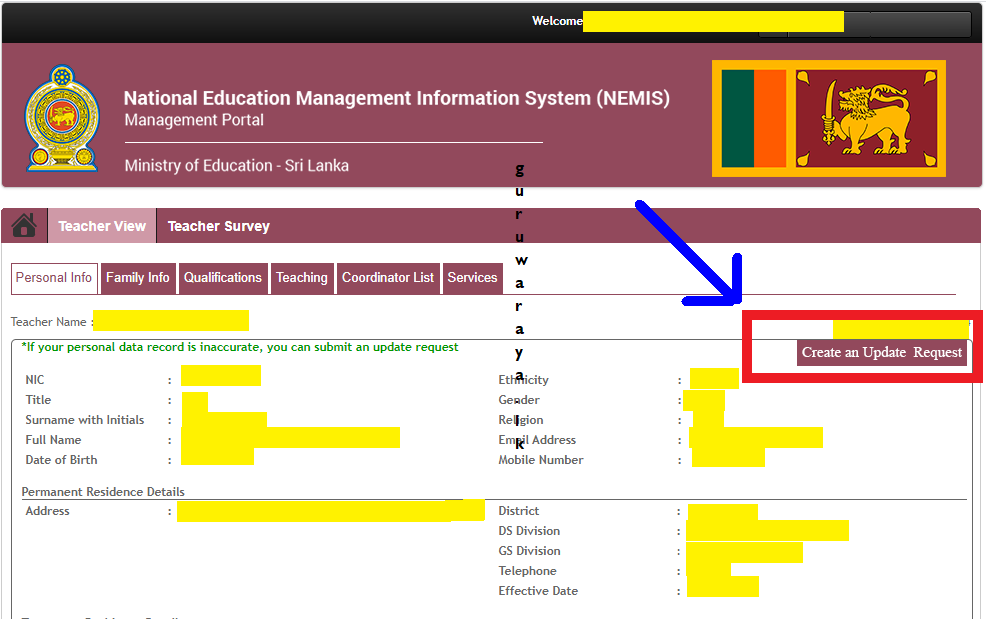Switch to the Teacher View tab

(x=101, y=225)
